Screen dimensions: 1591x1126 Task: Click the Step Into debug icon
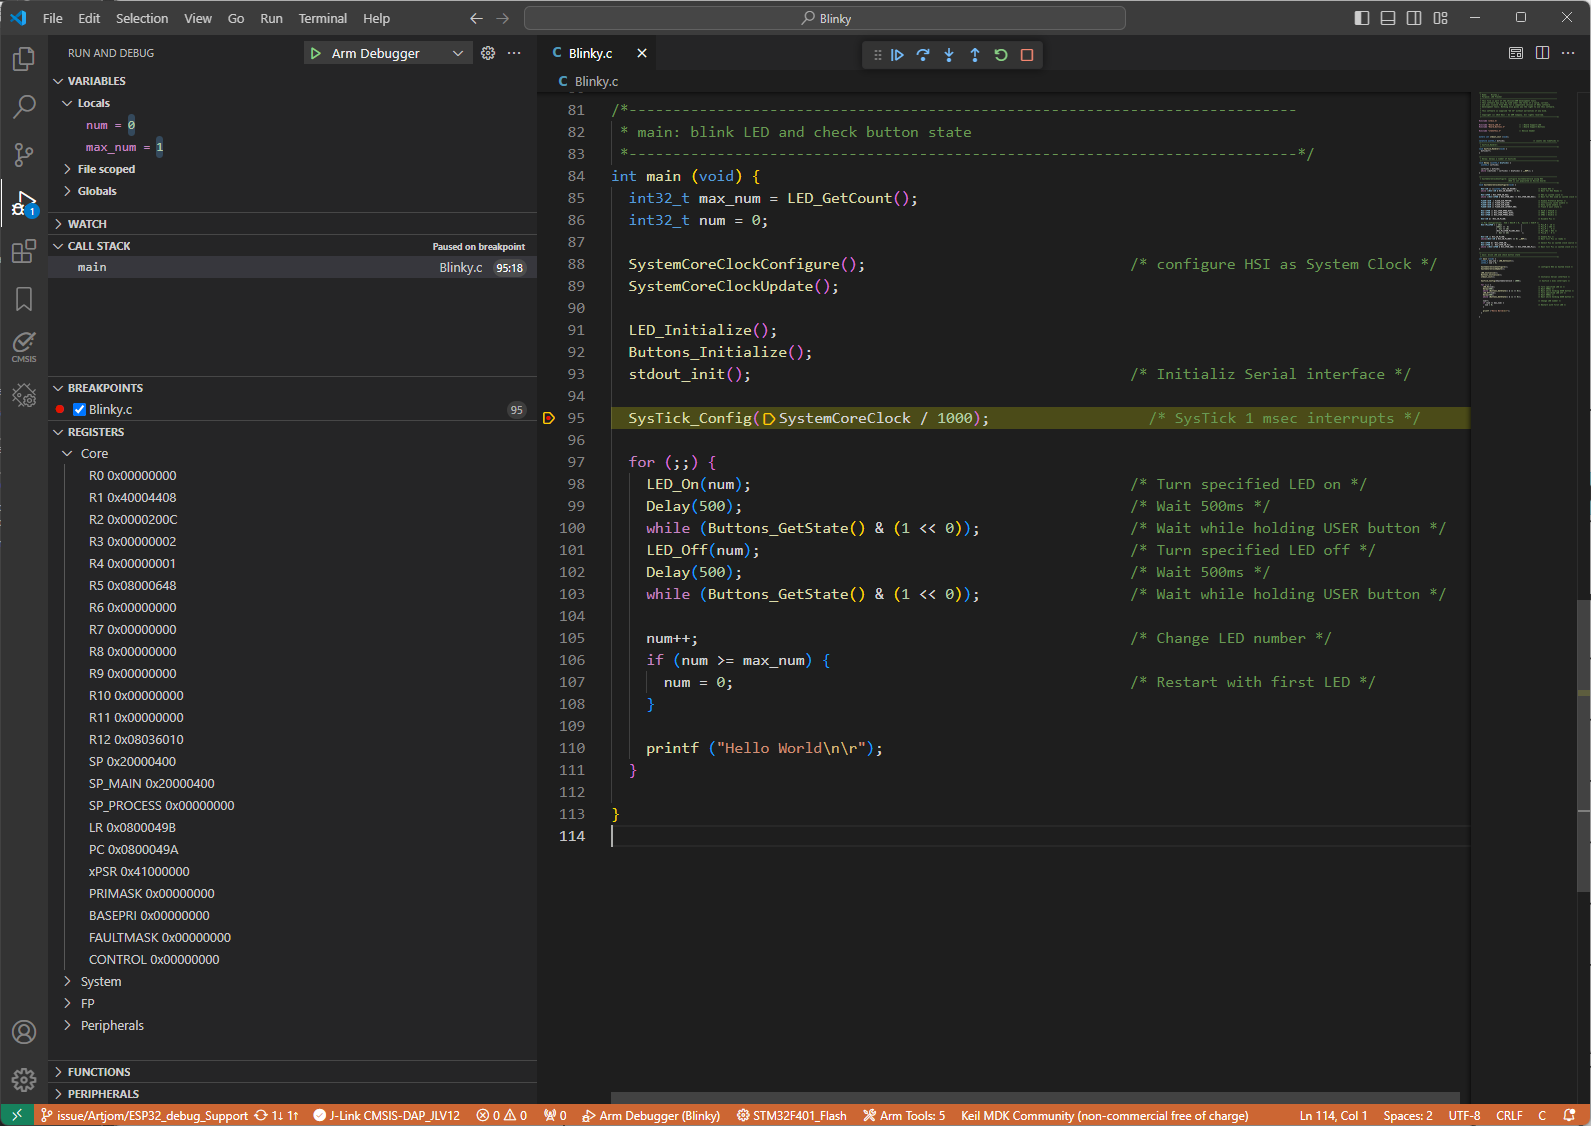click(x=949, y=55)
